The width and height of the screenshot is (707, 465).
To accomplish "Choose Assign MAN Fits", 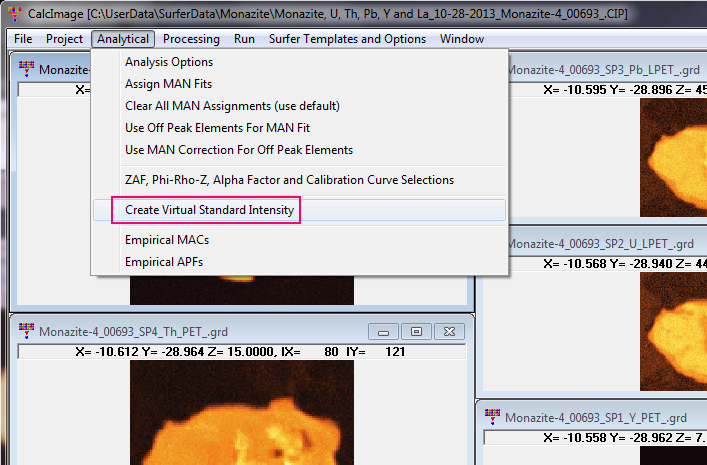I will pos(168,84).
